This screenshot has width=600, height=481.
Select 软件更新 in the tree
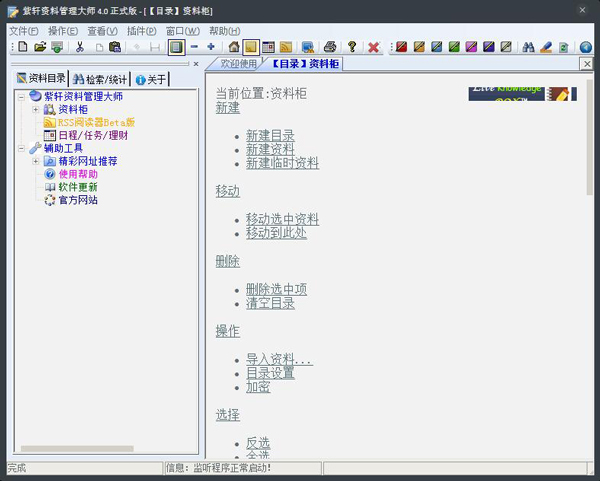point(78,187)
